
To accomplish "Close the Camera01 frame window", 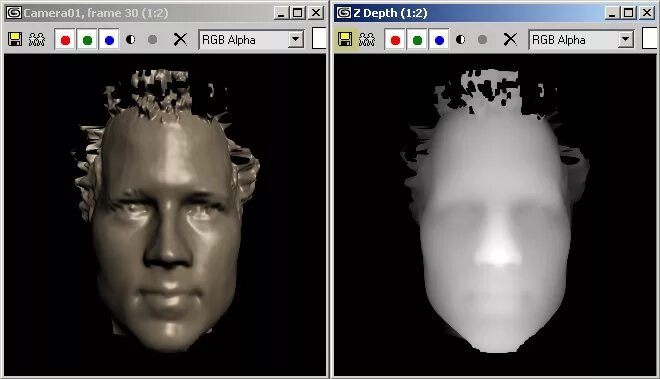I will pyautogui.click(x=316, y=13).
